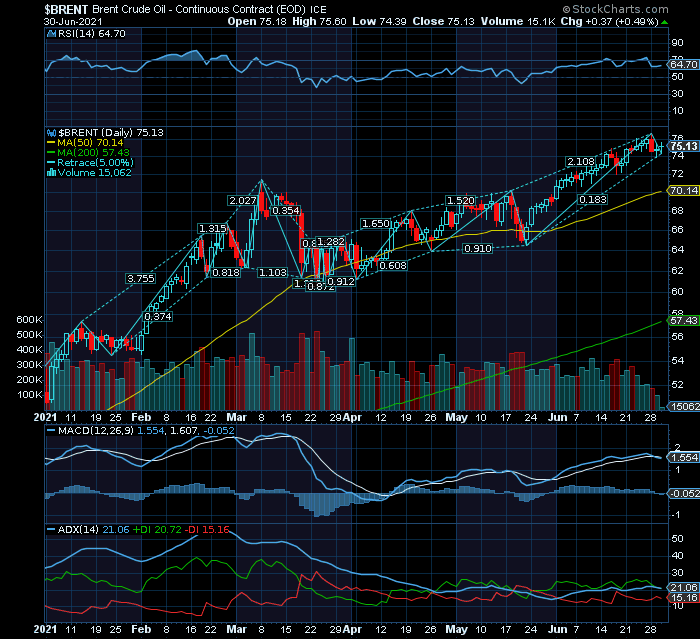700x639 pixels.
Task: Click the "Close 75.13" value in the header
Action: click(443, 21)
